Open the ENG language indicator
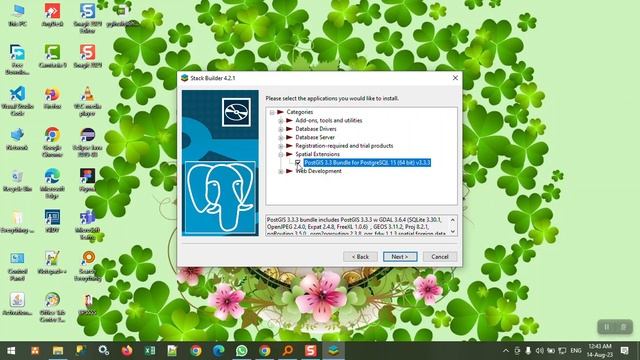The image size is (640, 360). click(576, 351)
